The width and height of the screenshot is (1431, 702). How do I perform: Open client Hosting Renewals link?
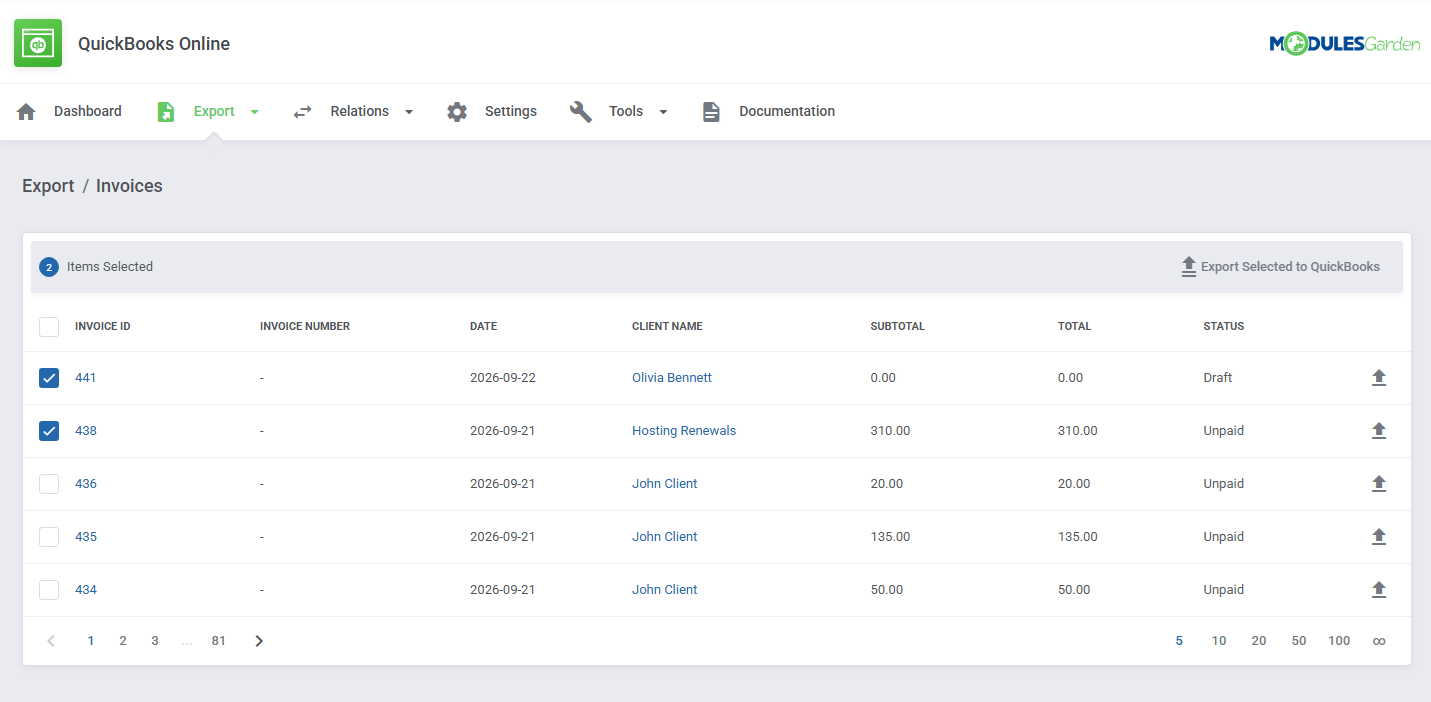tap(684, 431)
